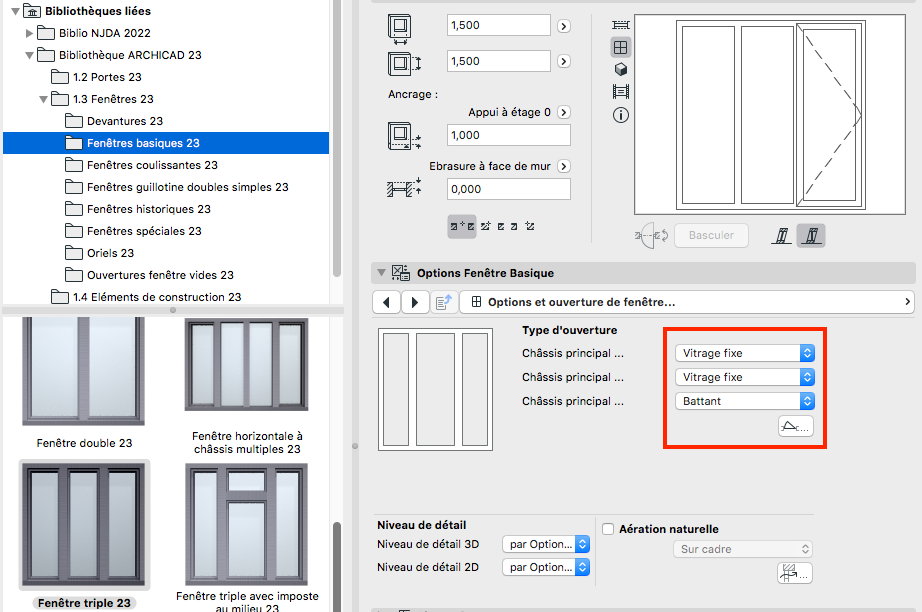Select the last anchor point option icon

tap(530, 226)
